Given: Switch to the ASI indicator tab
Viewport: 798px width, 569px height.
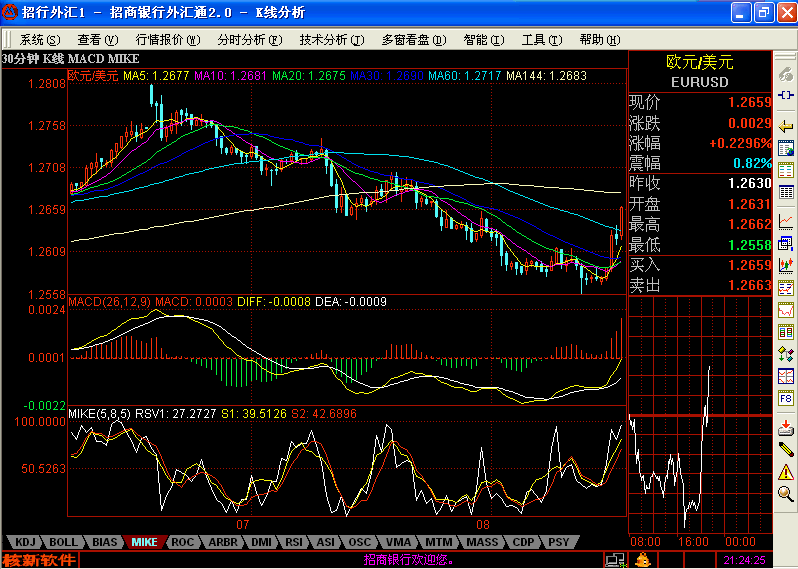Looking at the screenshot, I should pyautogui.click(x=326, y=542).
